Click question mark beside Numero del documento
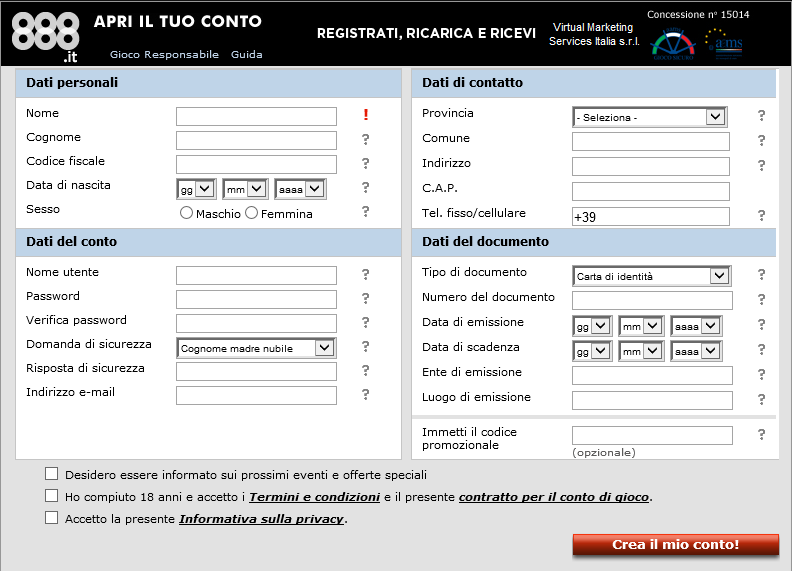The height and width of the screenshot is (571, 792). point(762,300)
